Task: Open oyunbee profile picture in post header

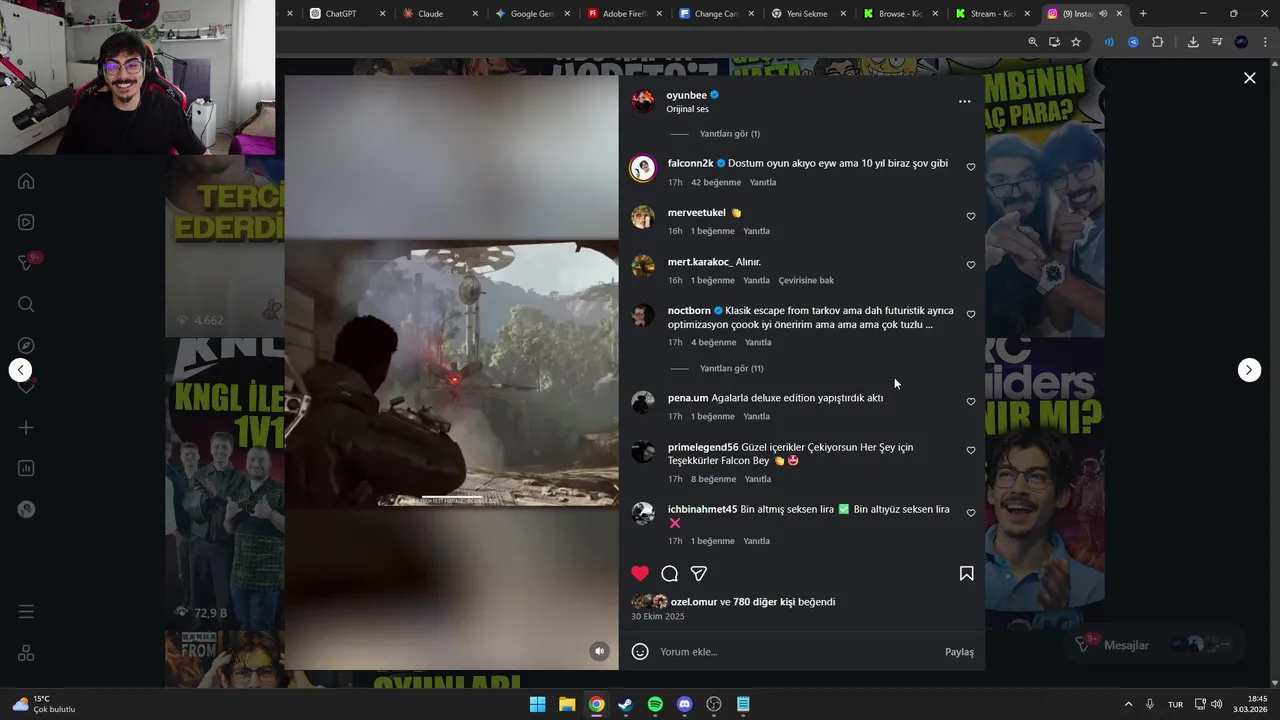Action: 643,101
